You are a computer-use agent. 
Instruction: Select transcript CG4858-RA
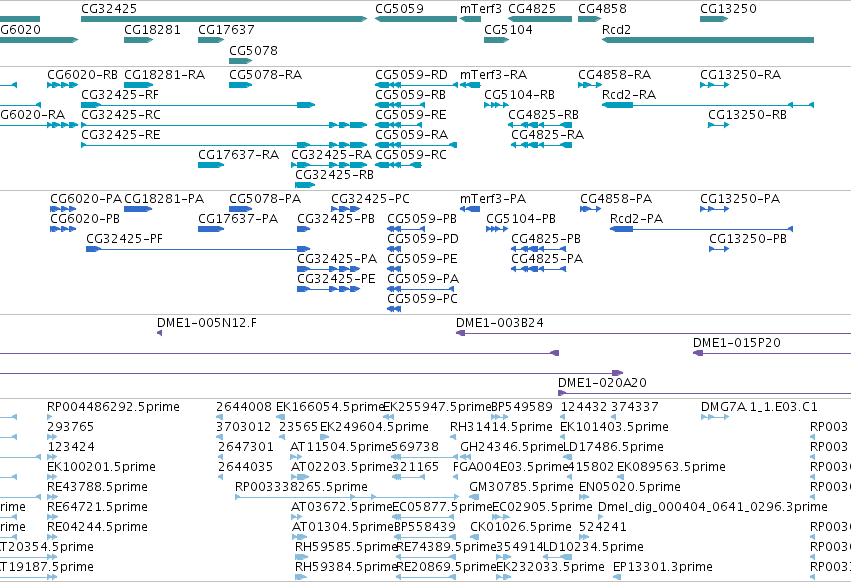click(614, 75)
